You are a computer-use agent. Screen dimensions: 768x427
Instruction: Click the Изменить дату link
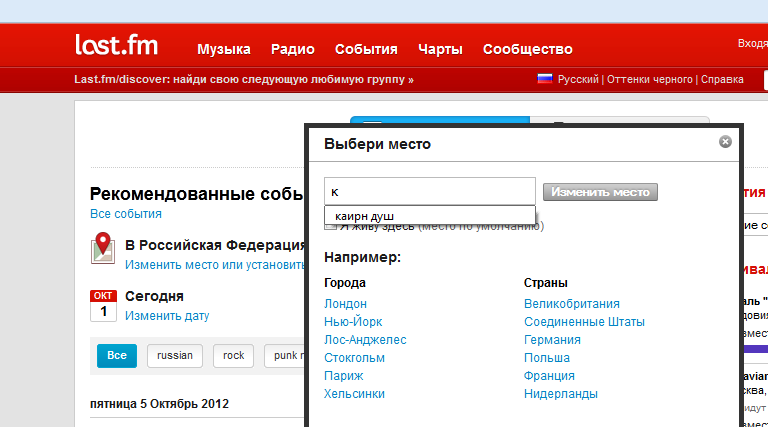[x=167, y=316]
